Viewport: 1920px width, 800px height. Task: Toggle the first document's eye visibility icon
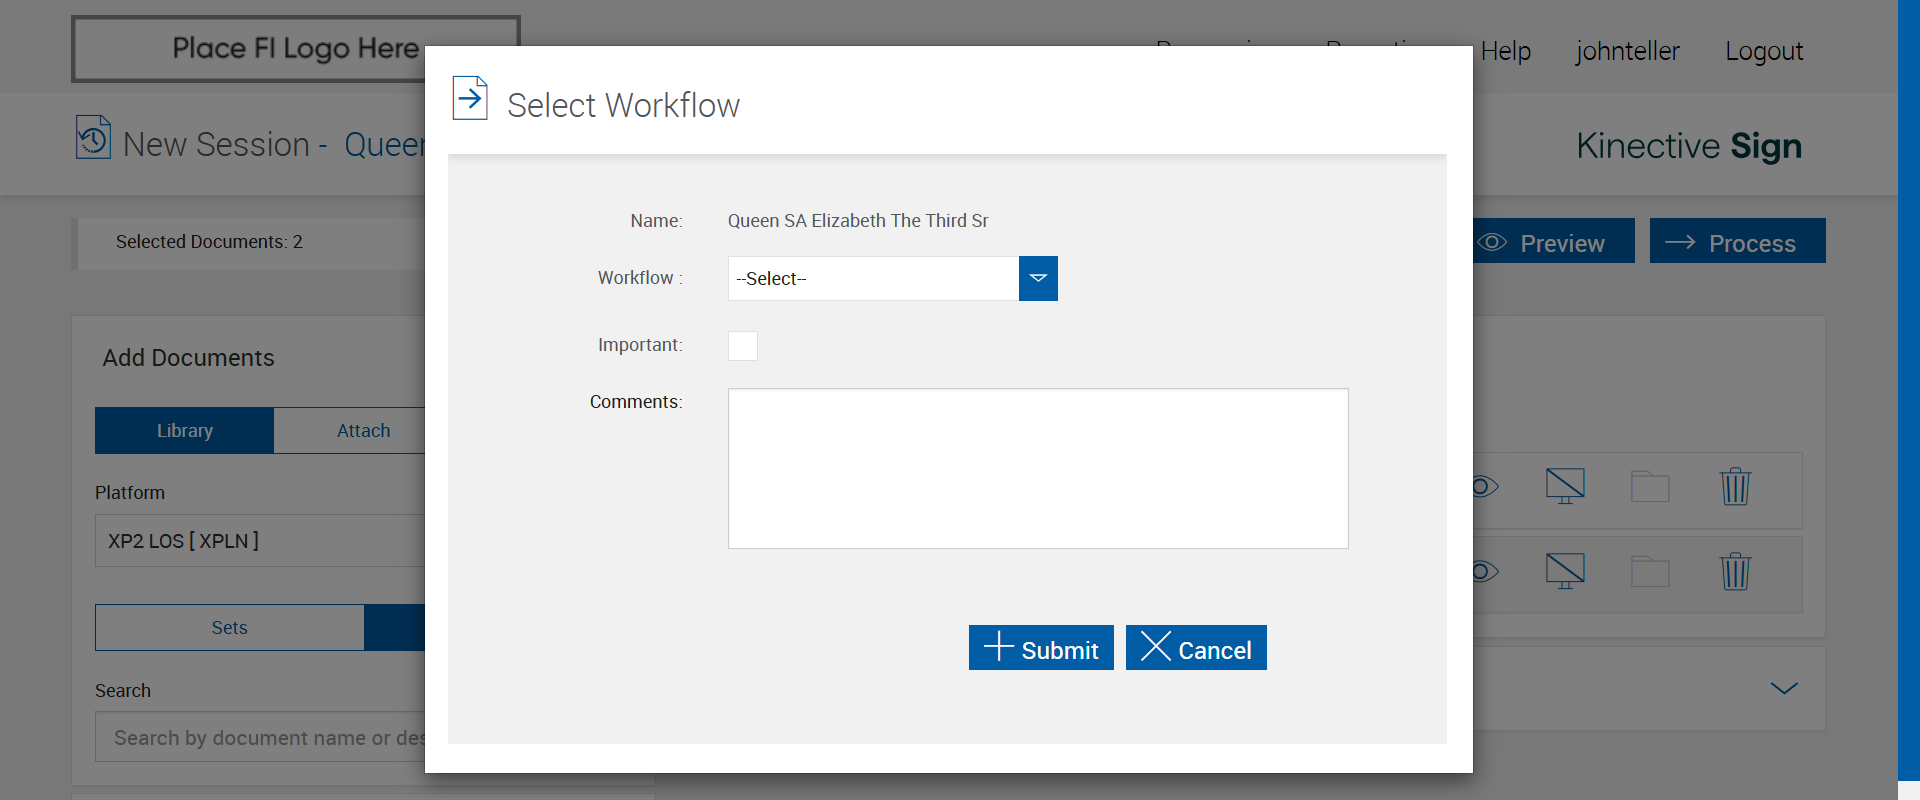(x=1485, y=487)
